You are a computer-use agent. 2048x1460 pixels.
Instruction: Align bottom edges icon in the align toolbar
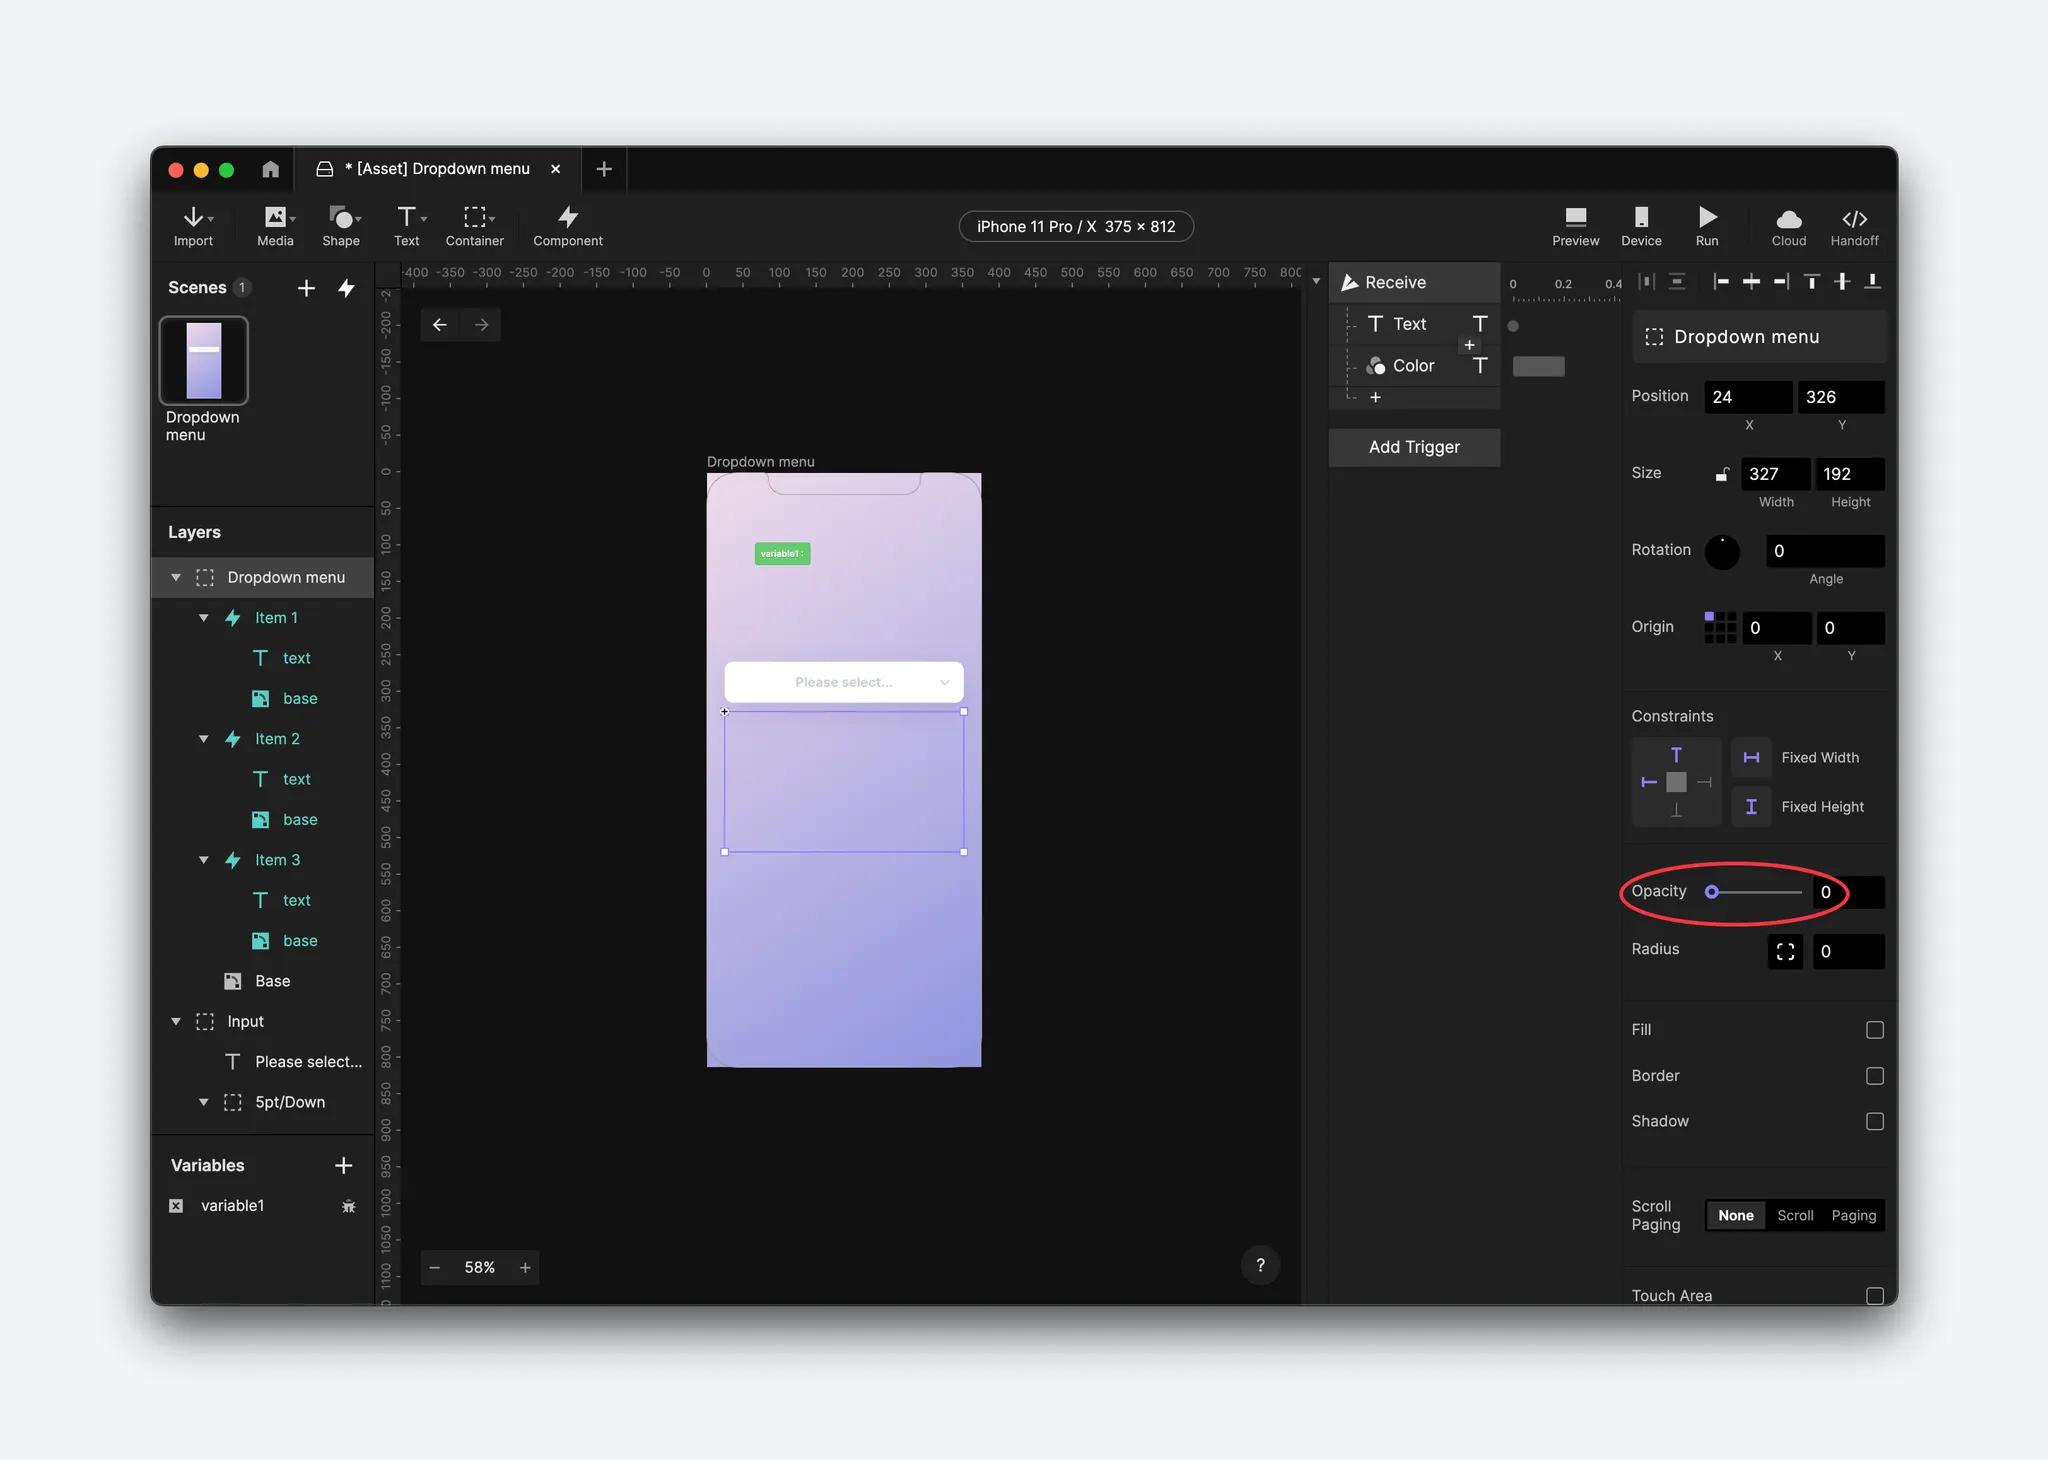[x=1873, y=282]
